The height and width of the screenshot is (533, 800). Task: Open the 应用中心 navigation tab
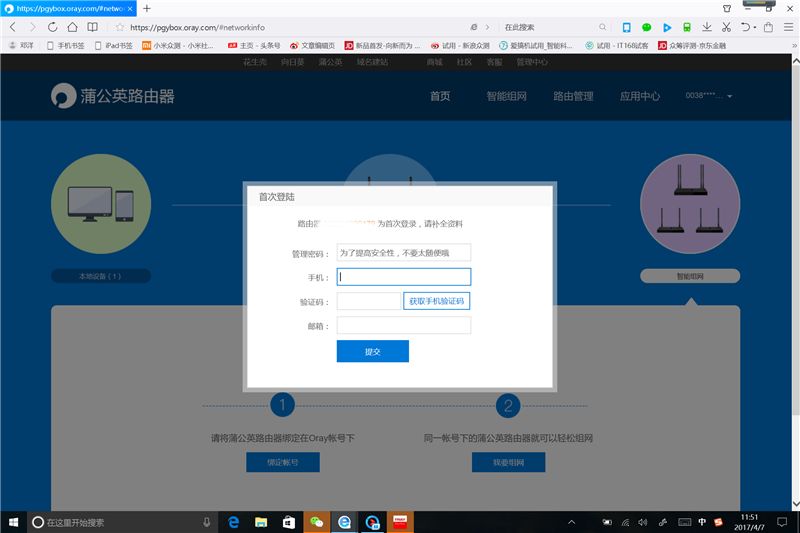pos(640,96)
